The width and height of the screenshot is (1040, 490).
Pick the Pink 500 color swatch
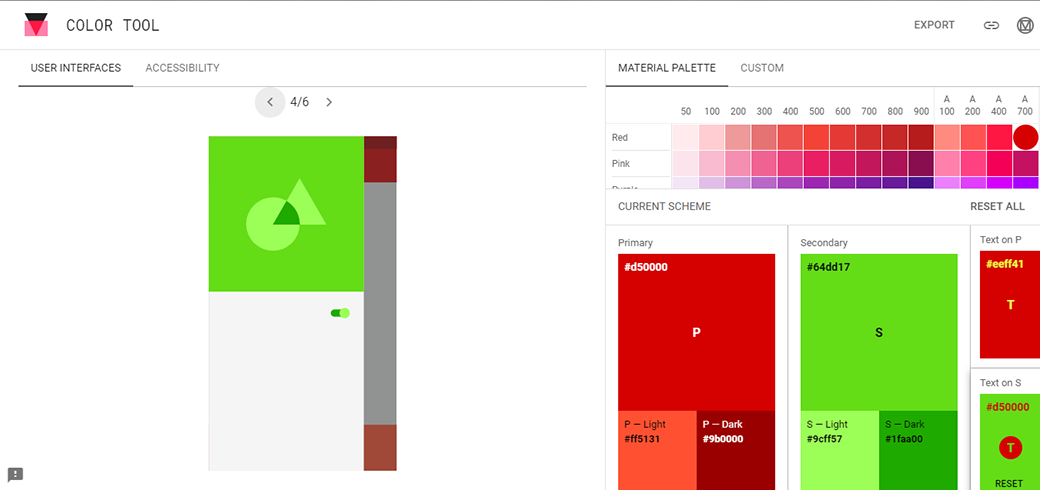[816, 163]
